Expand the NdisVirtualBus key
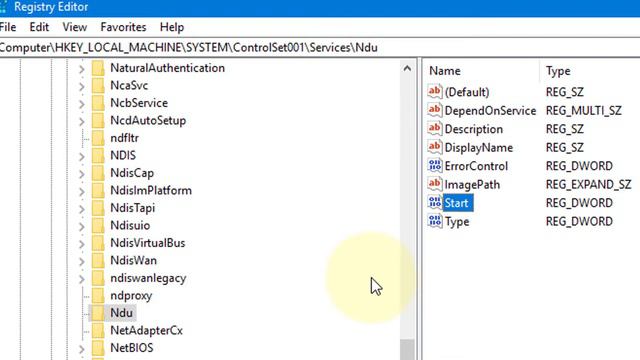The height and width of the screenshot is (360, 640). (x=82, y=244)
